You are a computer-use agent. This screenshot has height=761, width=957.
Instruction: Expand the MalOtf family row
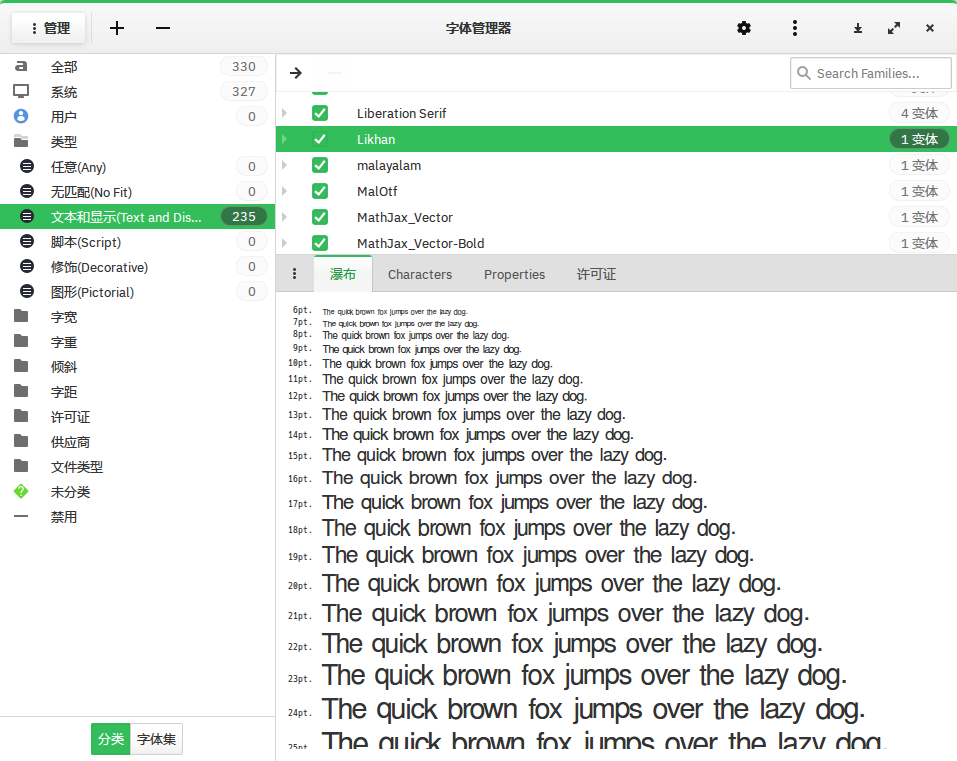tap(284, 192)
